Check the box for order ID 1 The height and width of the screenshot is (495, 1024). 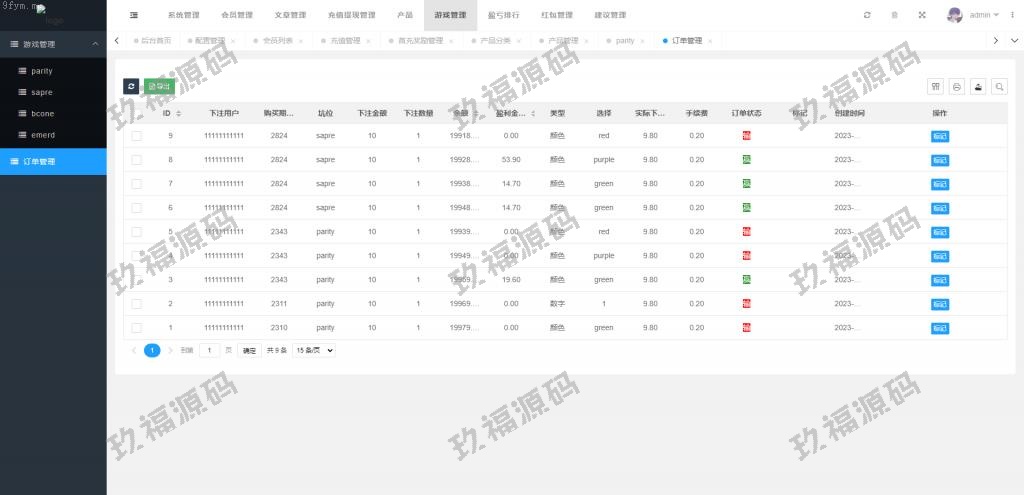(137, 327)
